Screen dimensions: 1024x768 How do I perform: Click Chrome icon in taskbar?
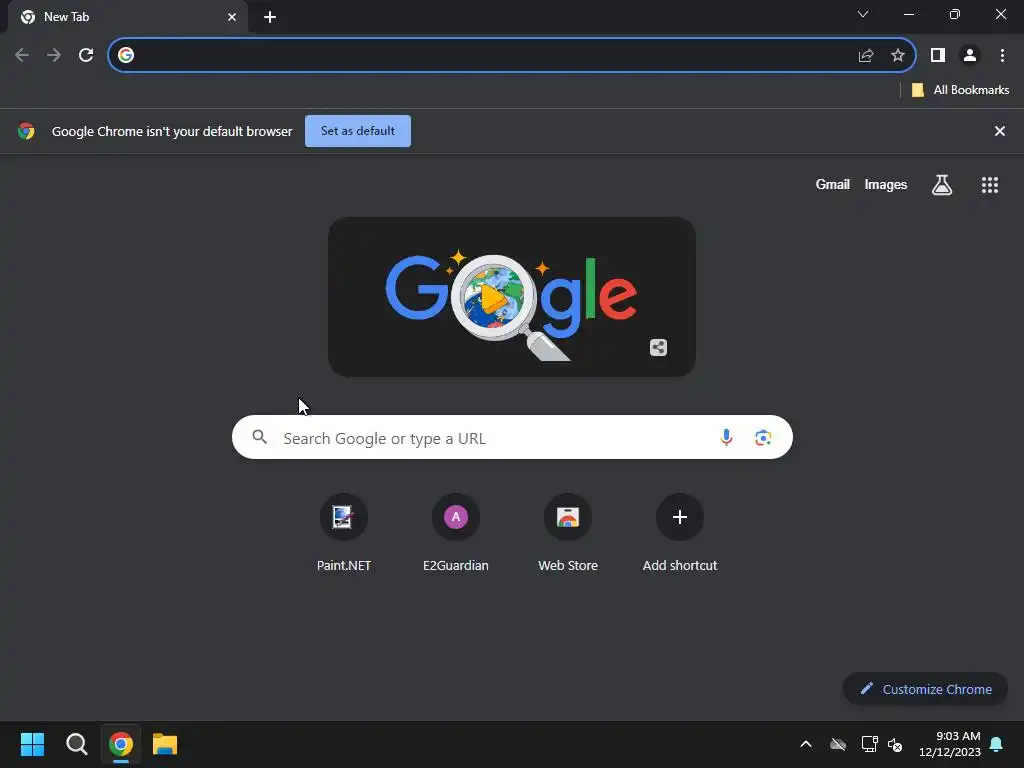pyautogui.click(x=121, y=744)
